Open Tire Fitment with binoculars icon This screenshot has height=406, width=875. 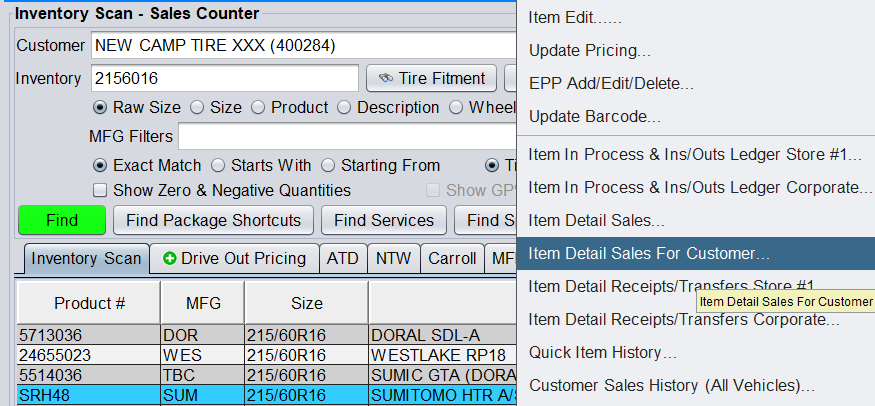coord(431,78)
